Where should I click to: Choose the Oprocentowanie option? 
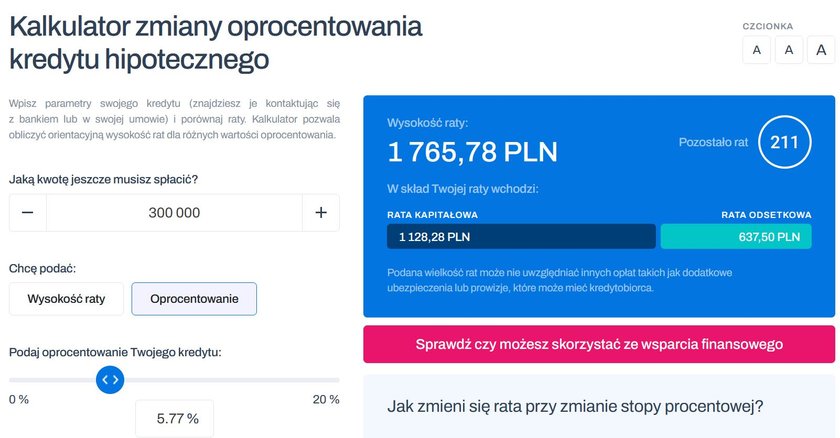point(194,299)
